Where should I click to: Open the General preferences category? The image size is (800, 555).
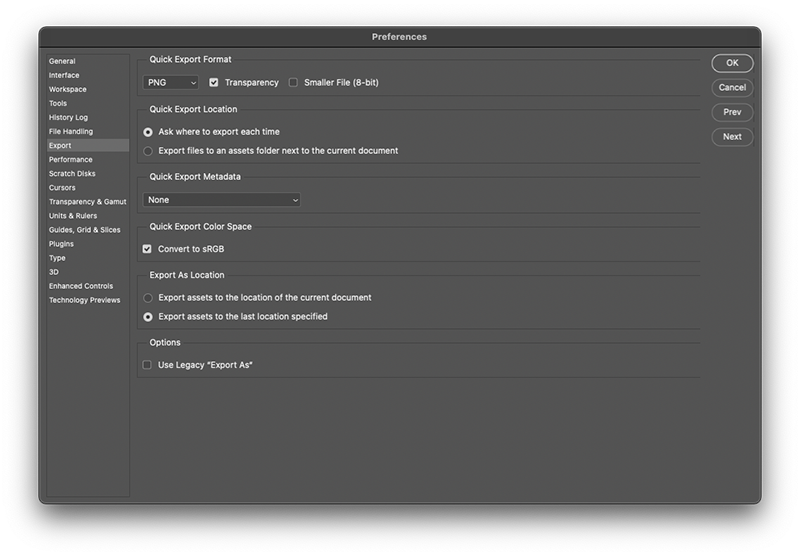tap(62, 62)
